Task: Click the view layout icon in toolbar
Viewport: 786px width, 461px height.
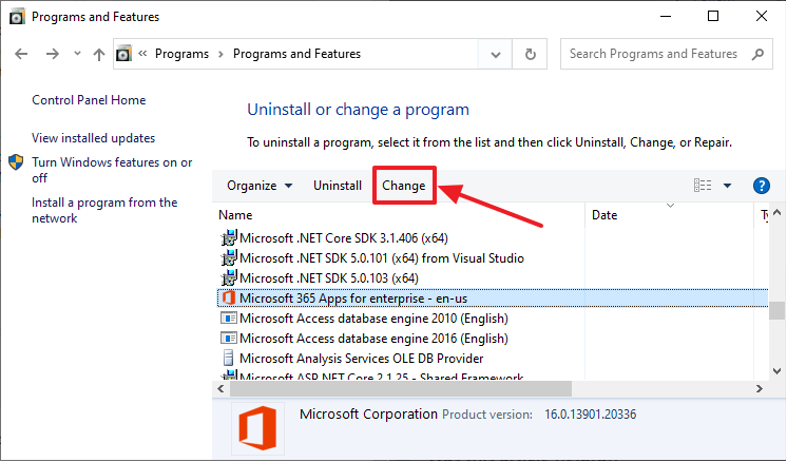Action: tap(703, 186)
